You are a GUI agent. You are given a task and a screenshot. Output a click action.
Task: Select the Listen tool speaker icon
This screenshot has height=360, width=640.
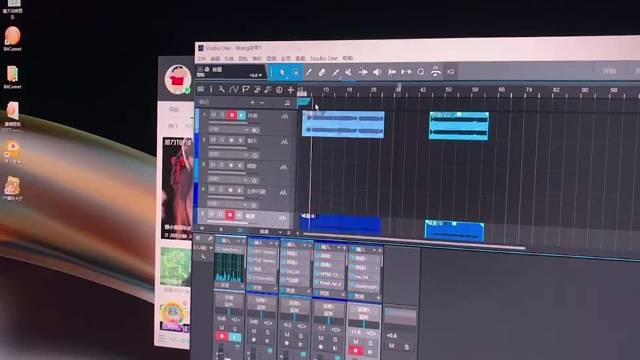click(377, 72)
